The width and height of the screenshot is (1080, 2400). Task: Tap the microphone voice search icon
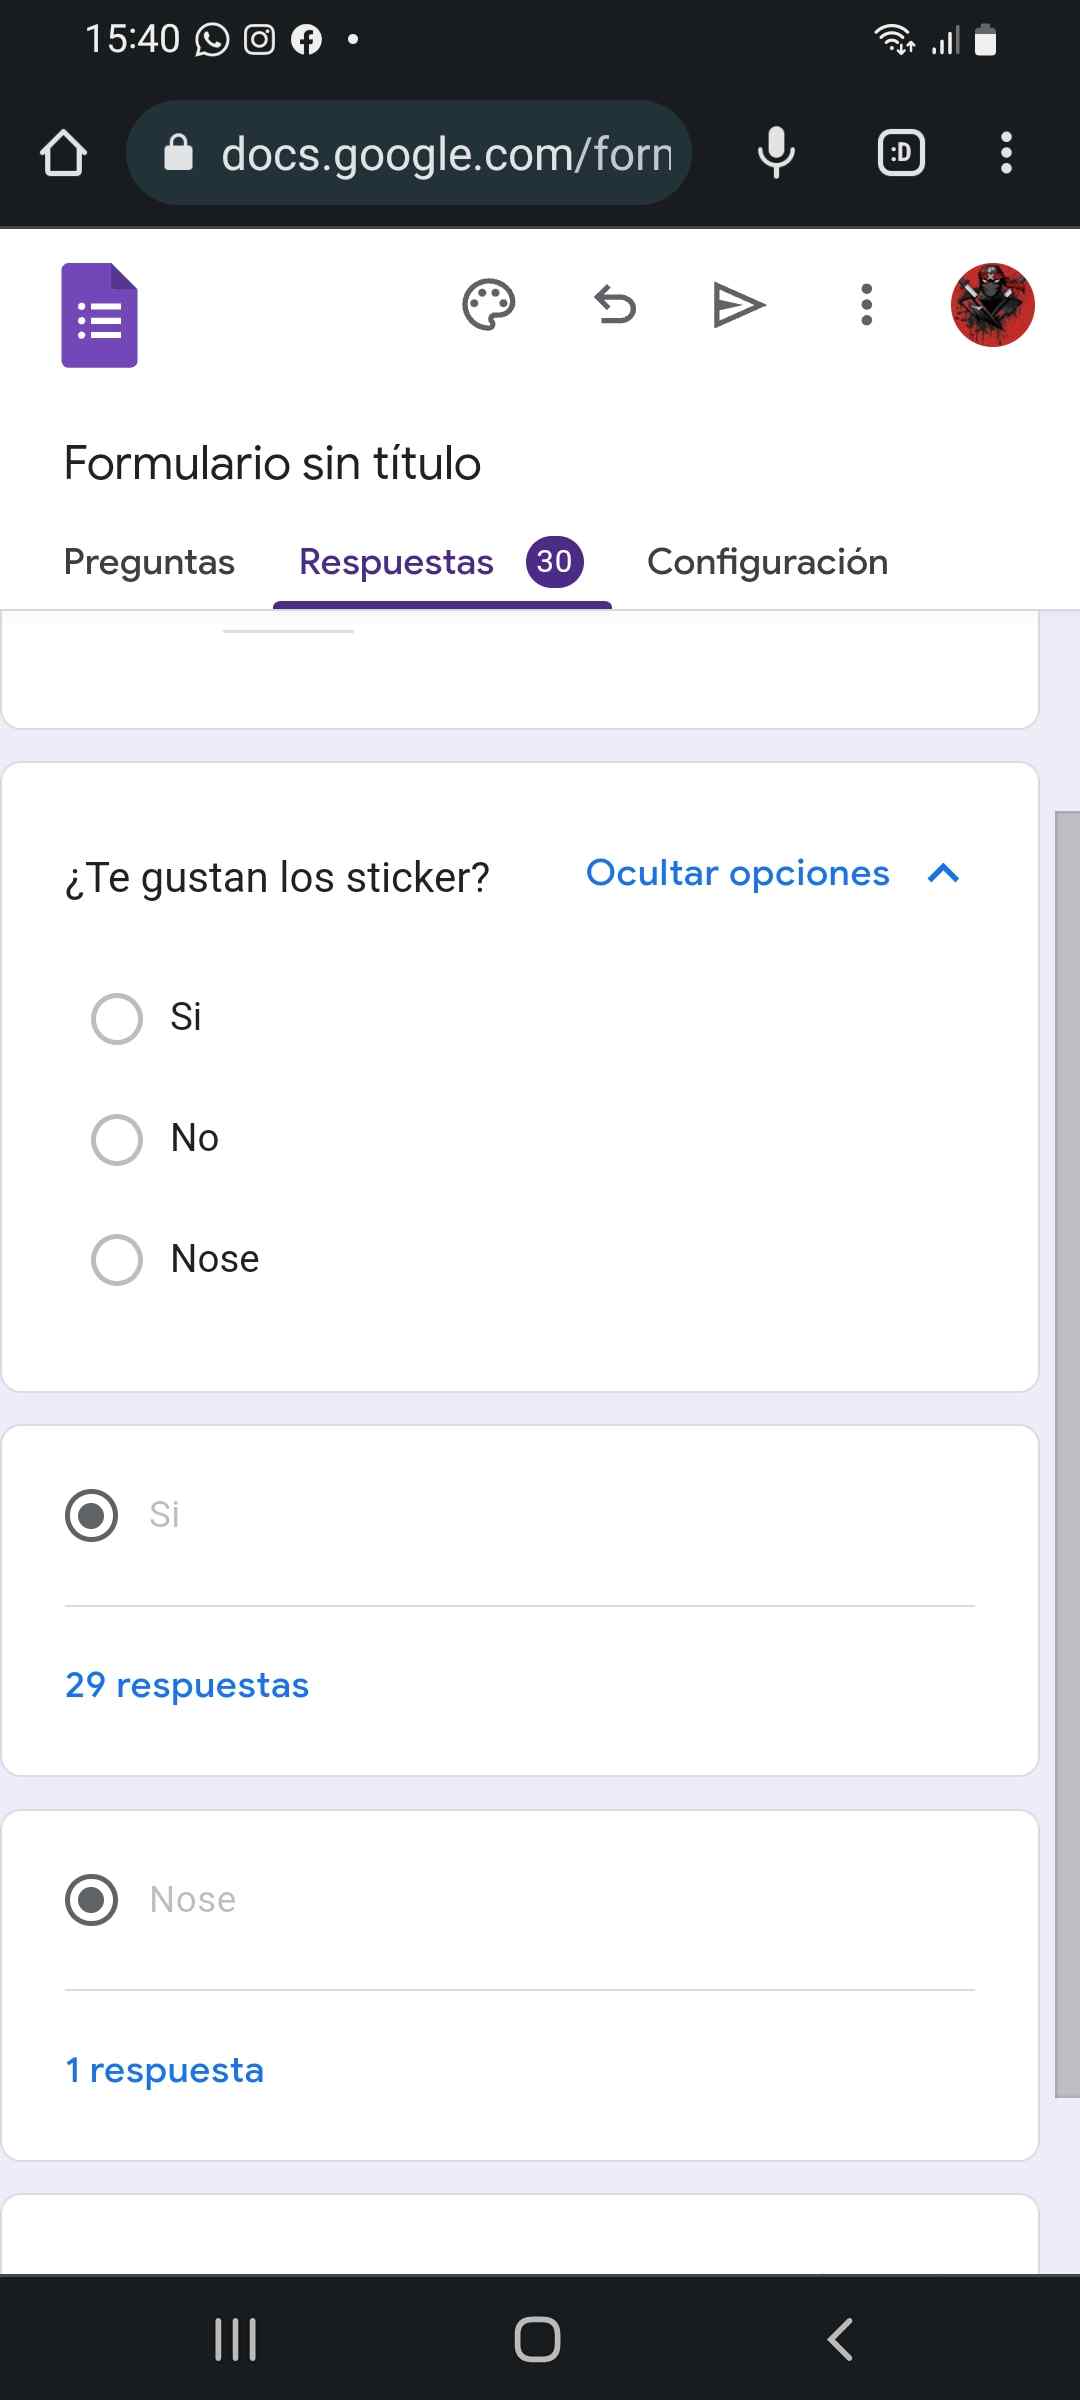[x=776, y=154]
